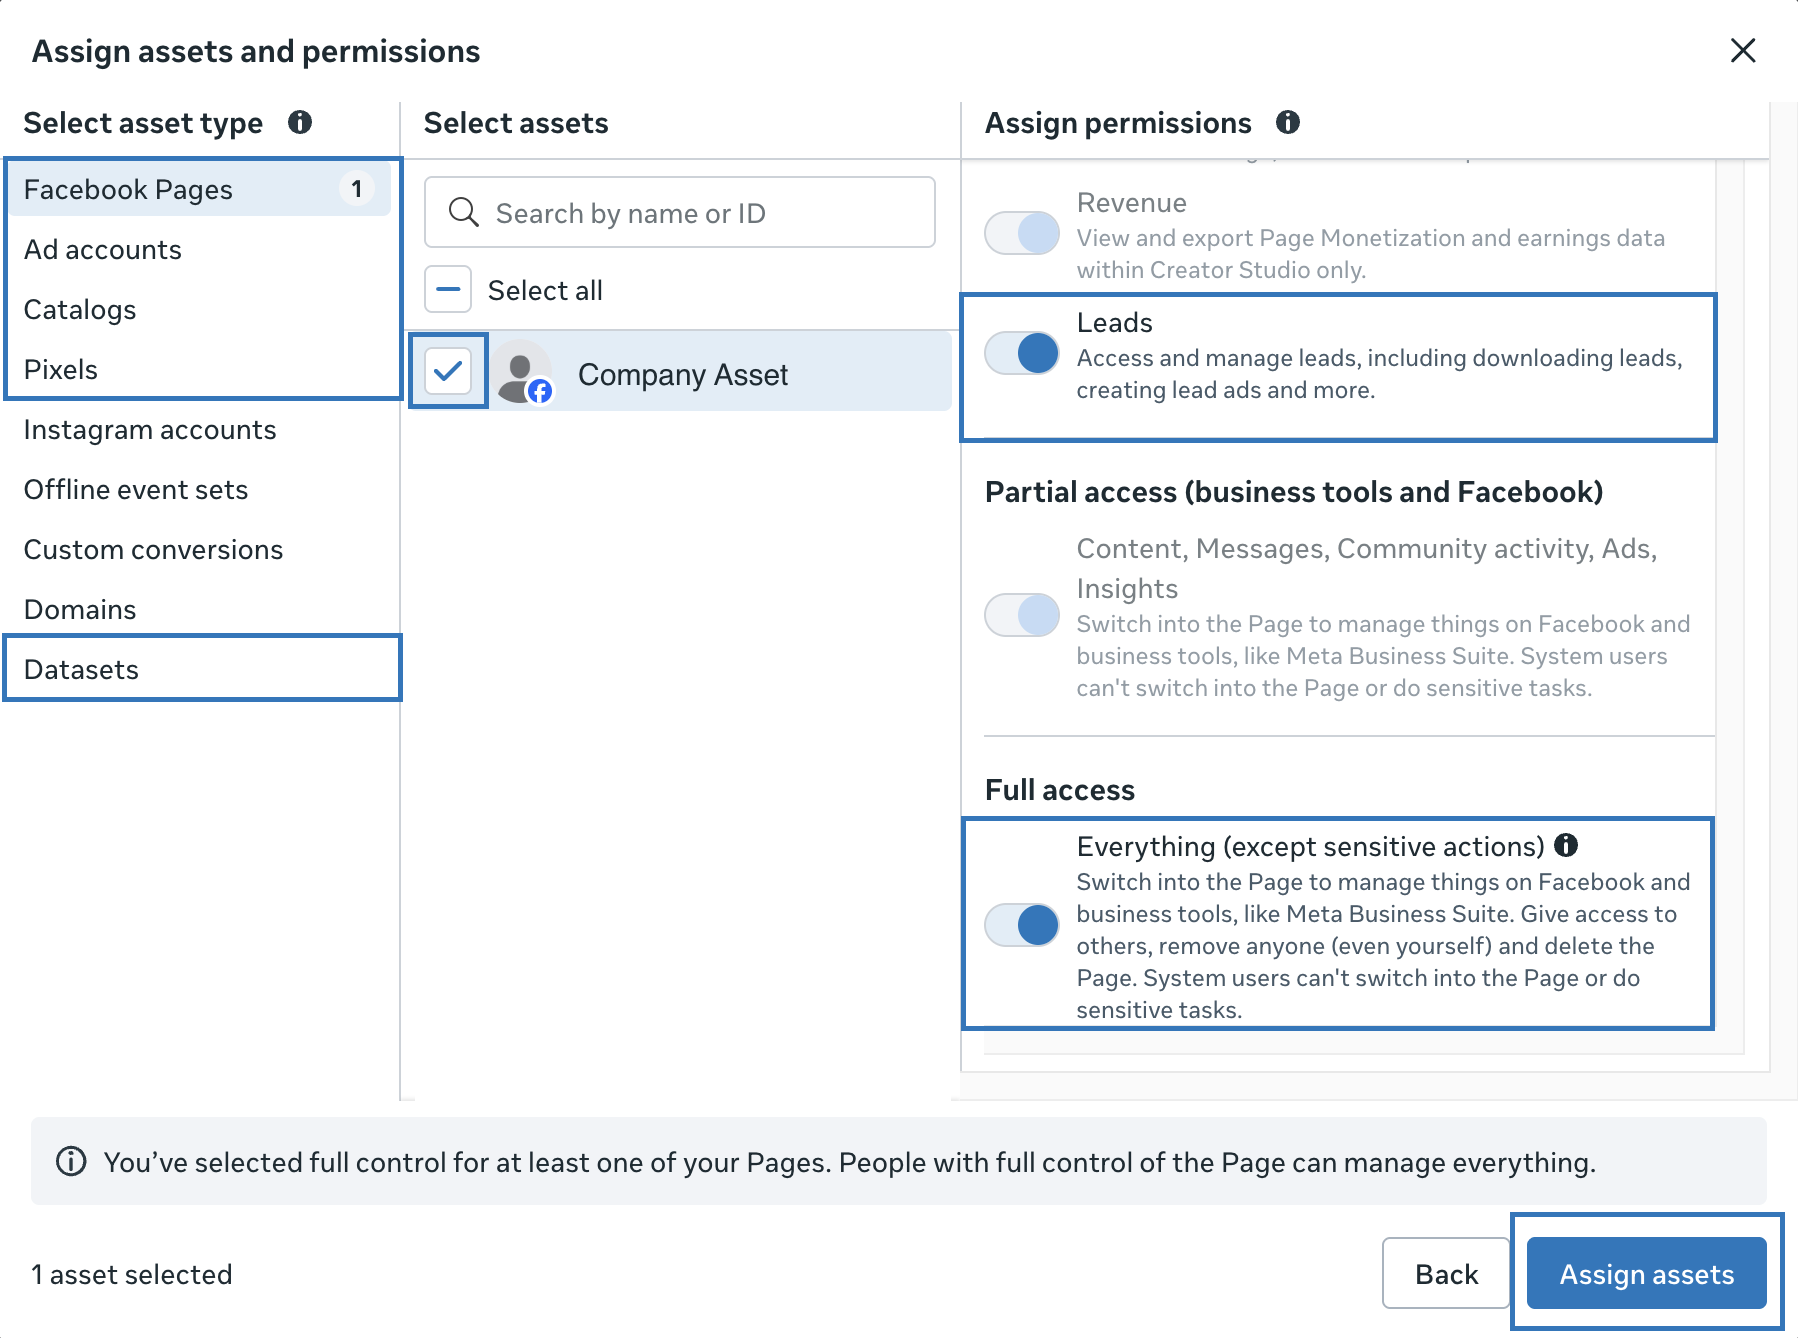This screenshot has width=1798, height=1338.
Task: Choose Ad accounts asset type
Action: pos(200,249)
